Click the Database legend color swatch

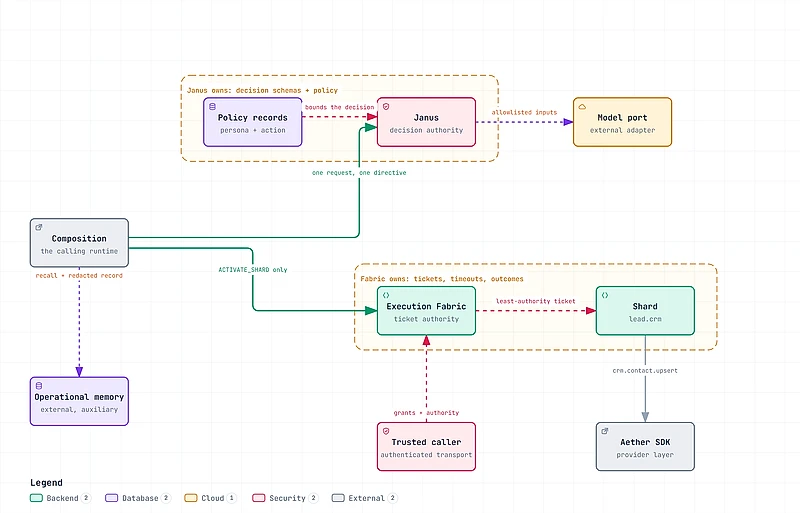tap(112, 498)
